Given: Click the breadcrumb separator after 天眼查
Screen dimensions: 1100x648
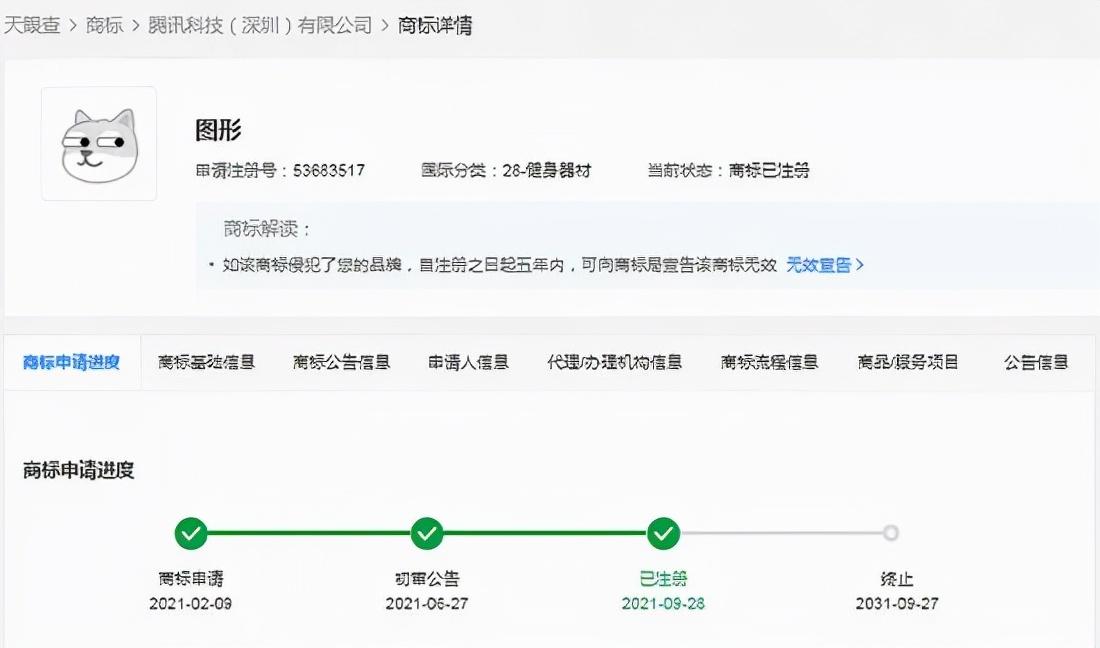Looking at the screenshot, I should [x=73, y=25].
